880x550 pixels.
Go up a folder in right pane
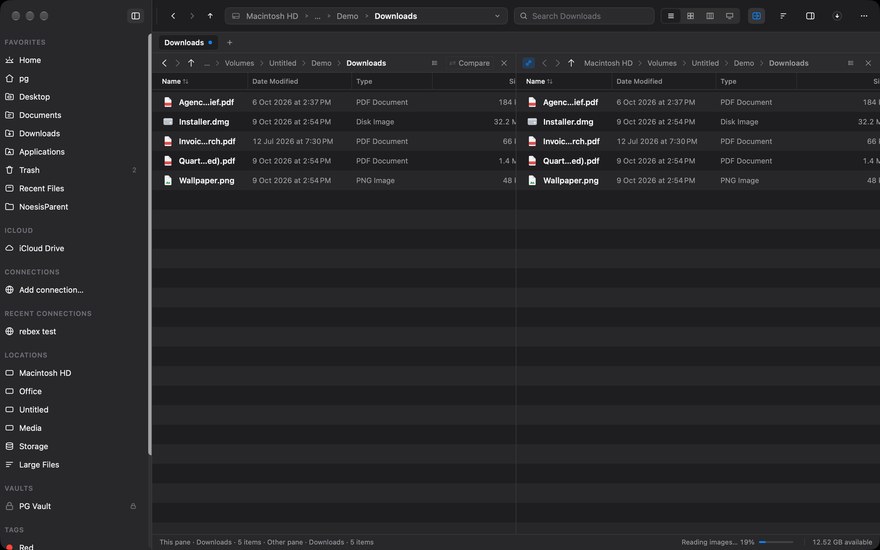pos(571,63)
